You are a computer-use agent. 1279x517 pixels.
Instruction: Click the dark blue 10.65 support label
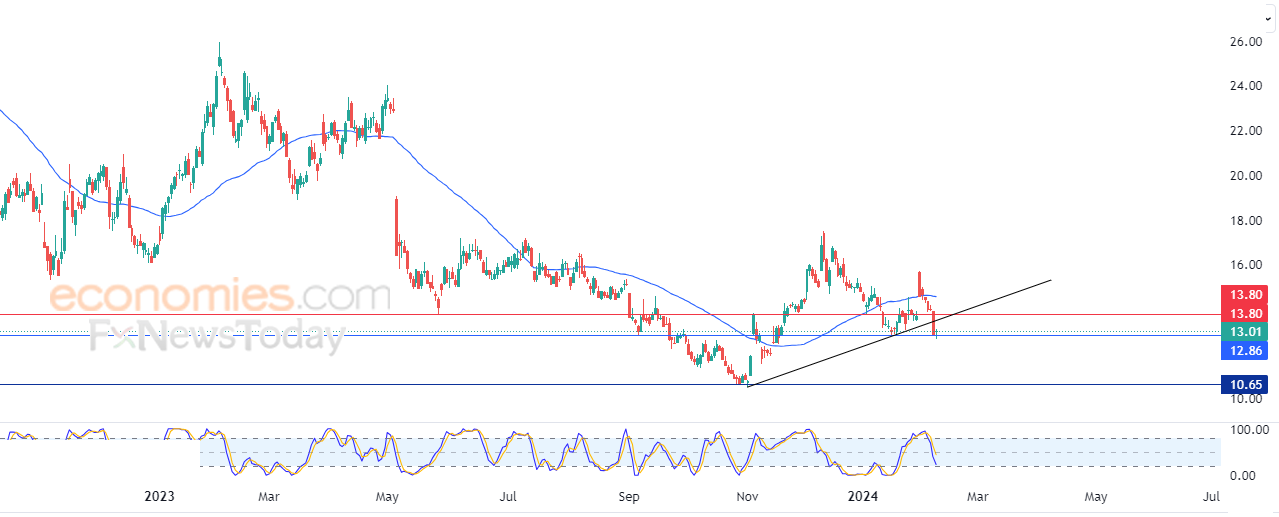click(1244, 384)
